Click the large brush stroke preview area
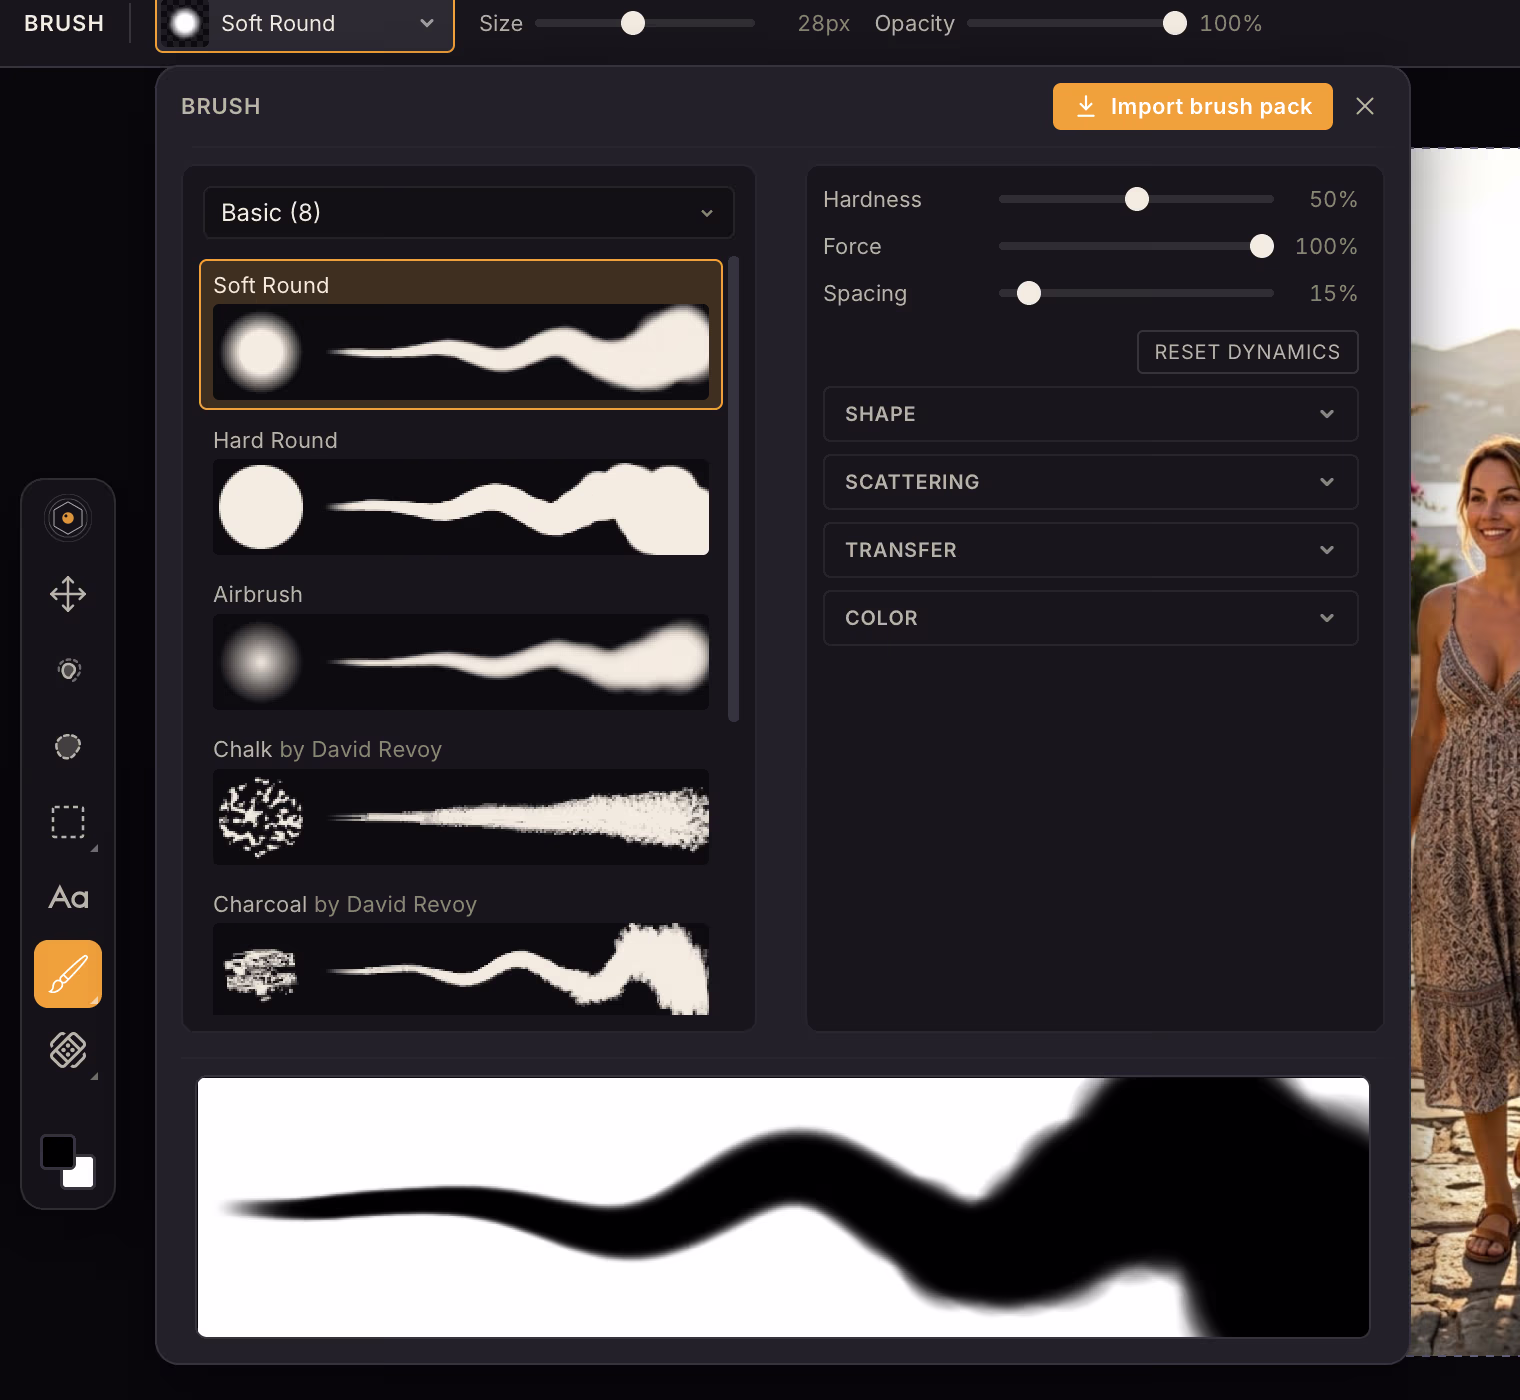 (783, 1207)
